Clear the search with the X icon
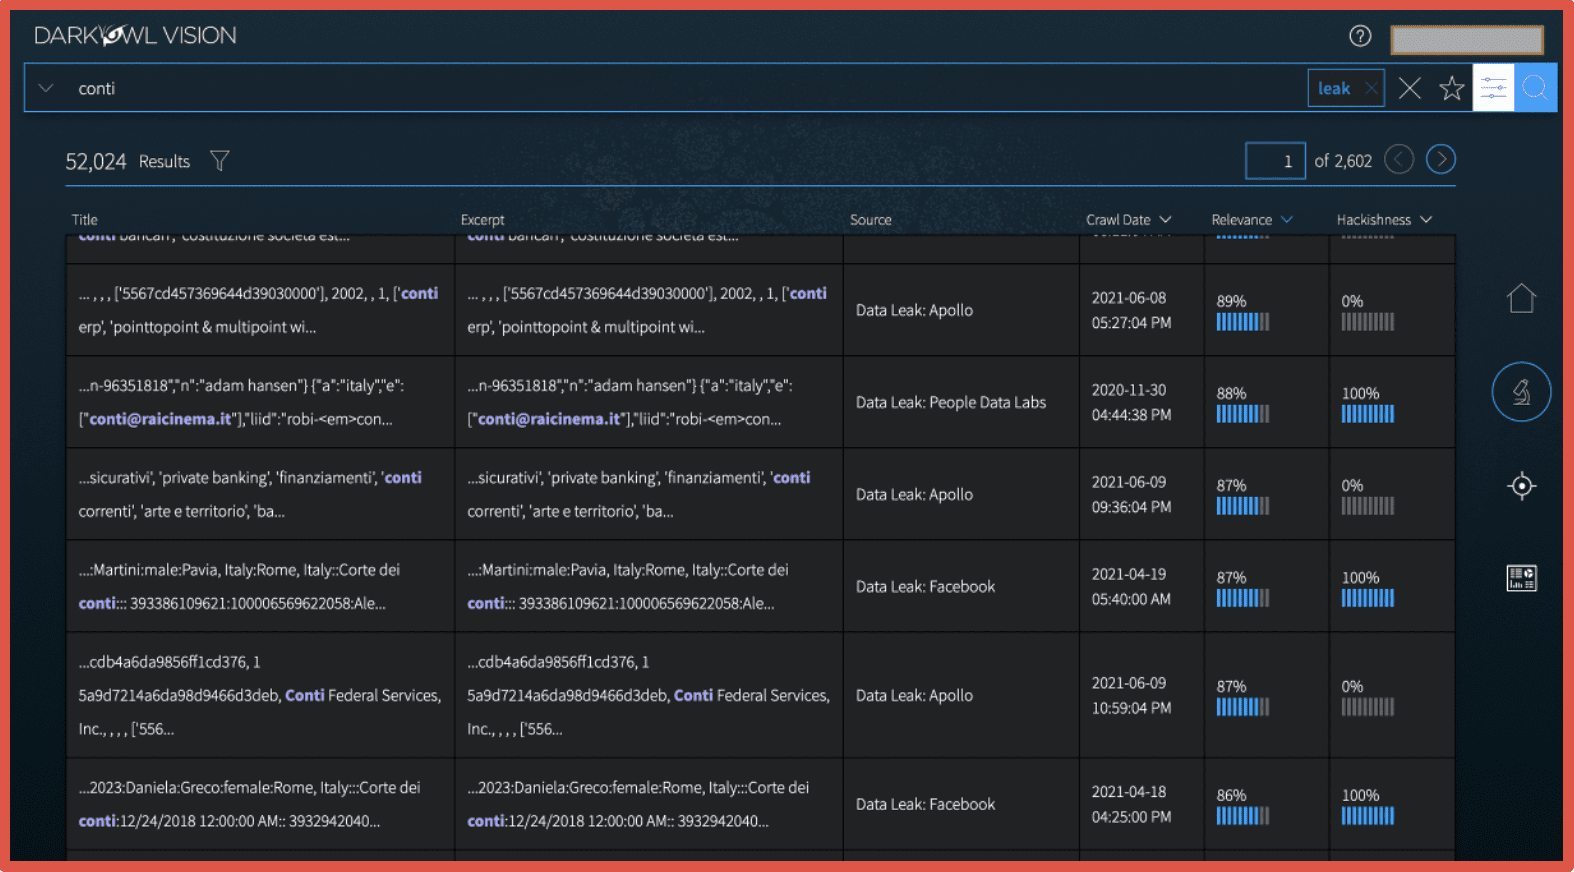This screenshot has height=872, width=1574. (x=1410, y=88)
